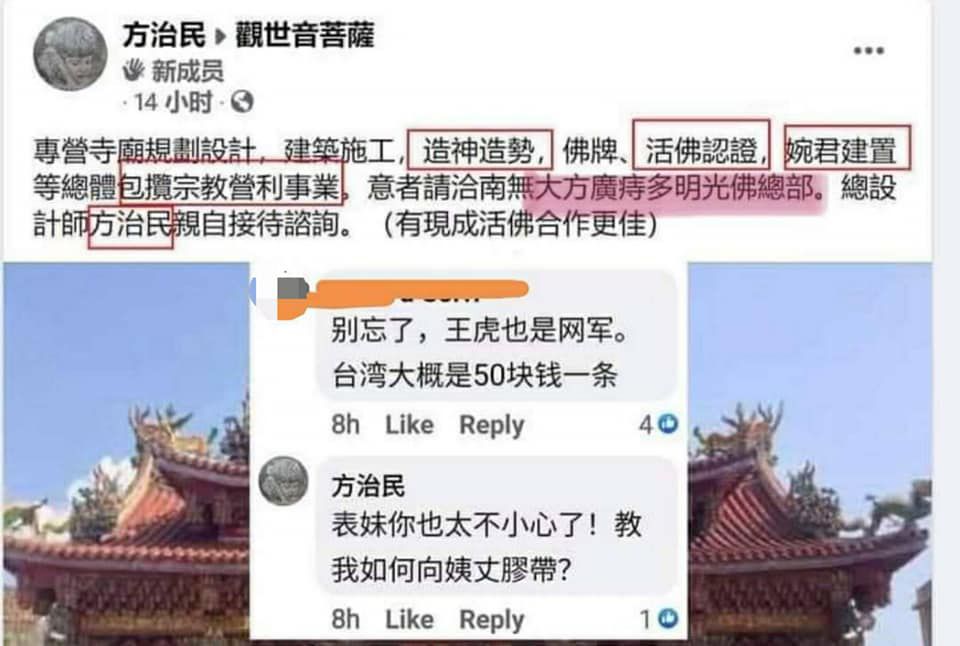
Task: Open the three-dot post options menu
Action: click(x=869, y=50)
